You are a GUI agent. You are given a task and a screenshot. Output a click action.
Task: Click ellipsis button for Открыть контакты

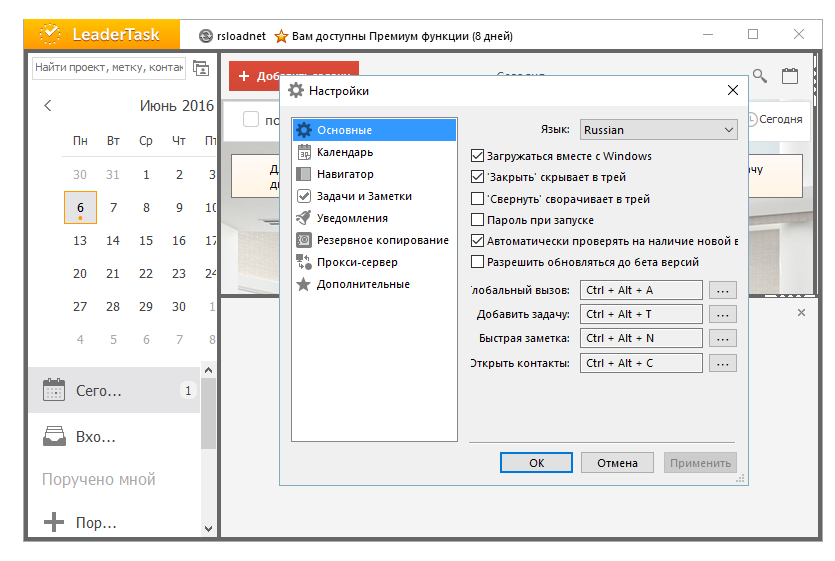723,363
